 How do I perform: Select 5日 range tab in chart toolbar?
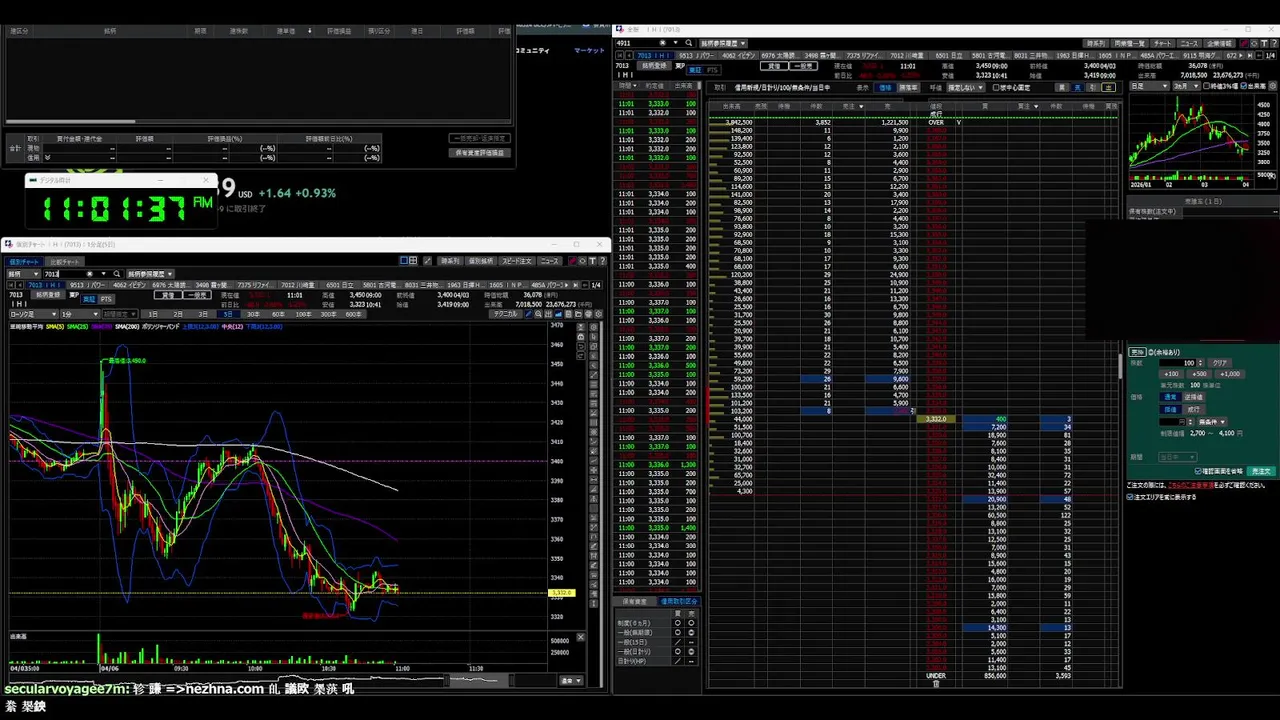point(227,314)
